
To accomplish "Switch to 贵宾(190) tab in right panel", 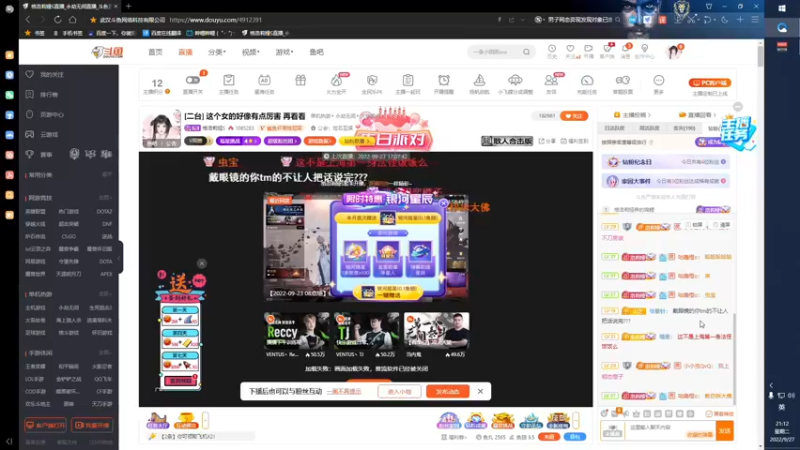I will point(684,128).
